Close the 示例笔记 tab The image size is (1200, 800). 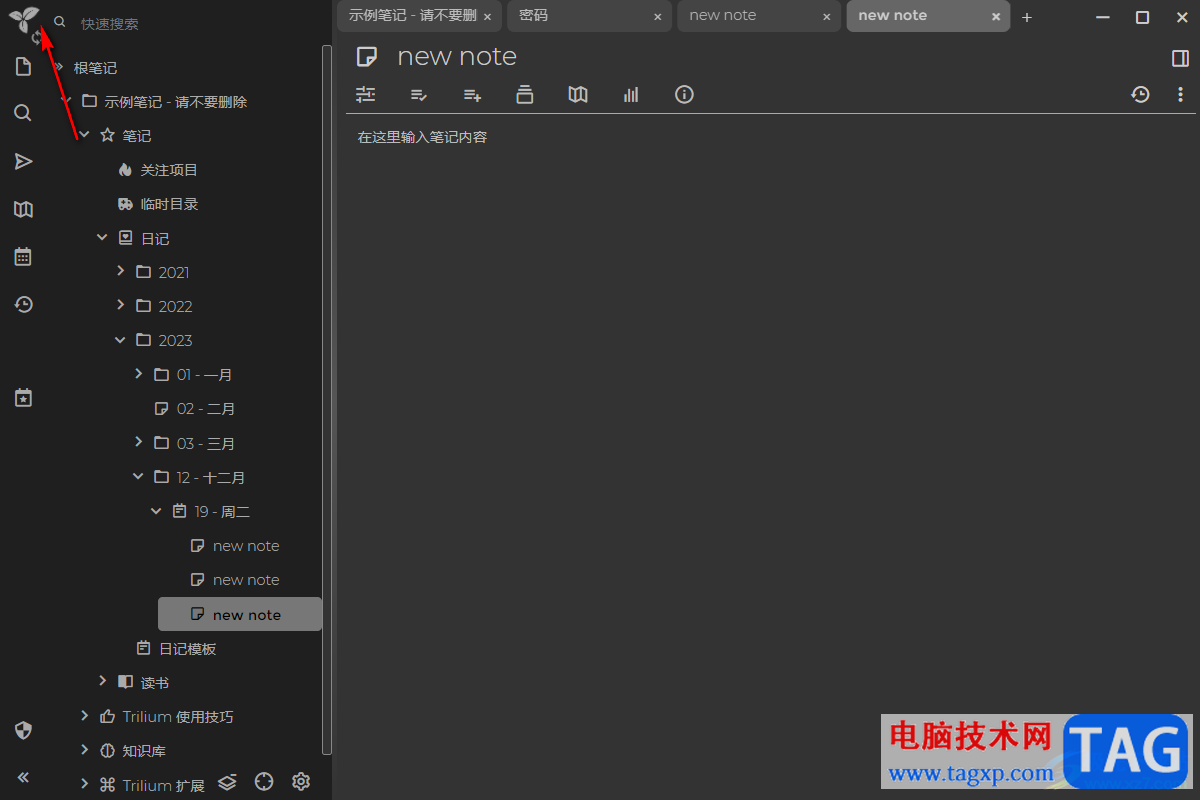tap(487, 17)
